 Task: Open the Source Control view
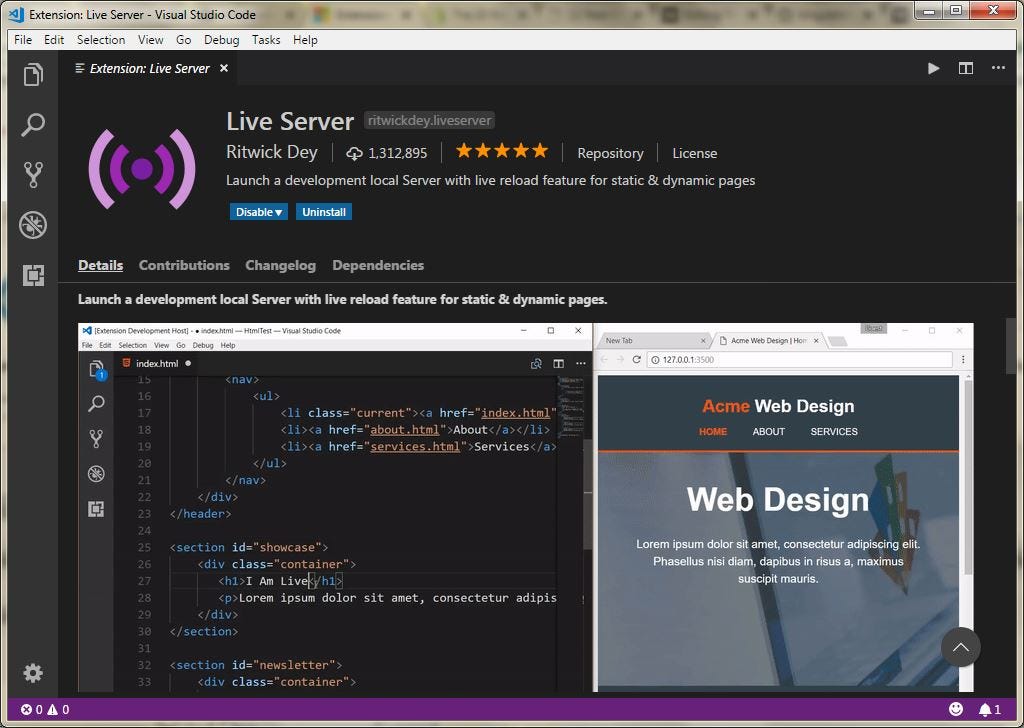coord(33,175)
